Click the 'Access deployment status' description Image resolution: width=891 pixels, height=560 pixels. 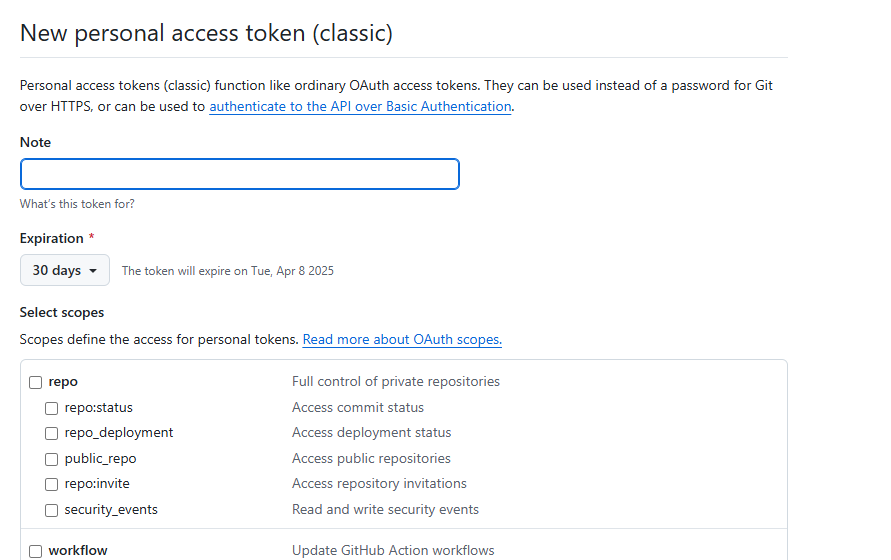(371, 432)
